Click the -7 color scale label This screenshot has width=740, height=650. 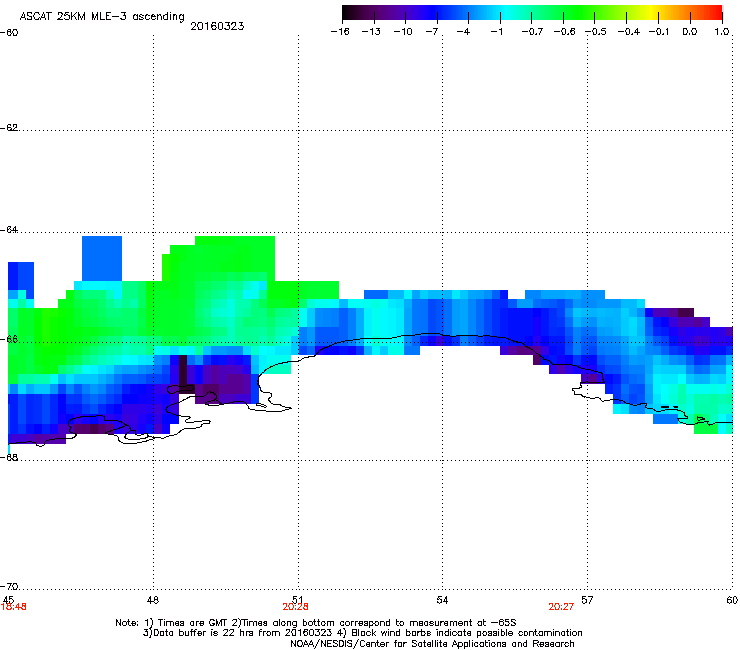(x=432, y=32)
